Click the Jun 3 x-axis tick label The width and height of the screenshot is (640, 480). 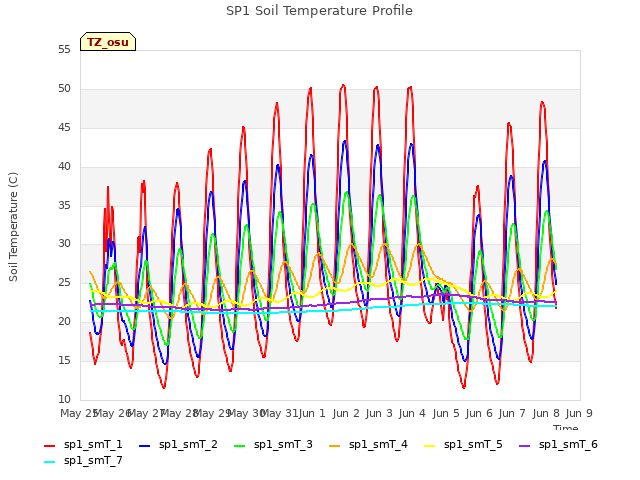pyautogui.click(x=379, y=413)
